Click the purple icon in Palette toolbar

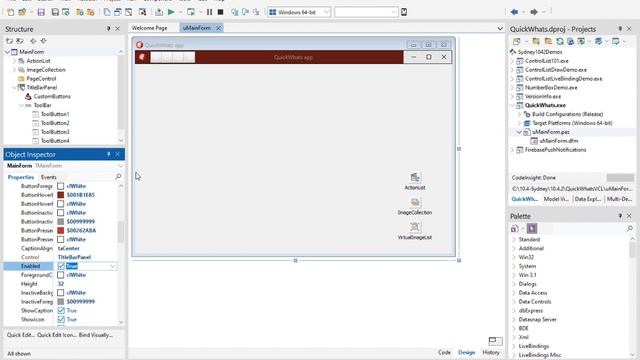[532, 229]
